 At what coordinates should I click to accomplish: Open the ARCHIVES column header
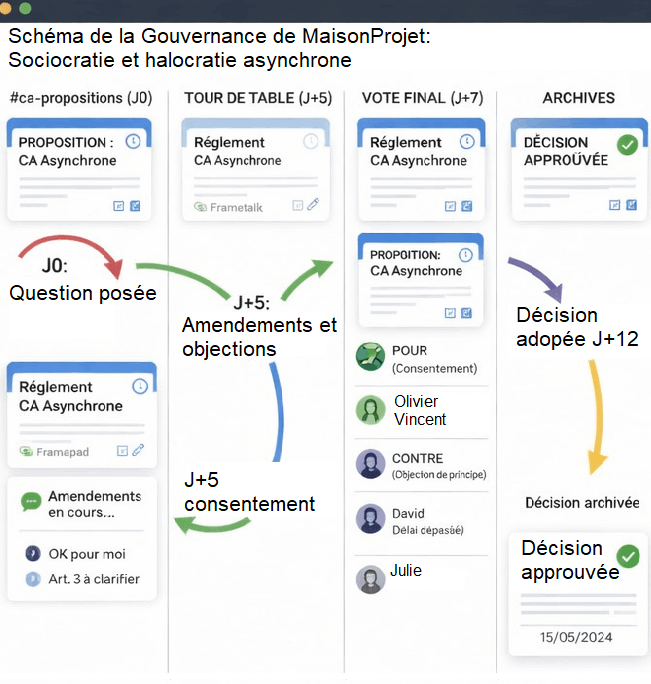578,98
